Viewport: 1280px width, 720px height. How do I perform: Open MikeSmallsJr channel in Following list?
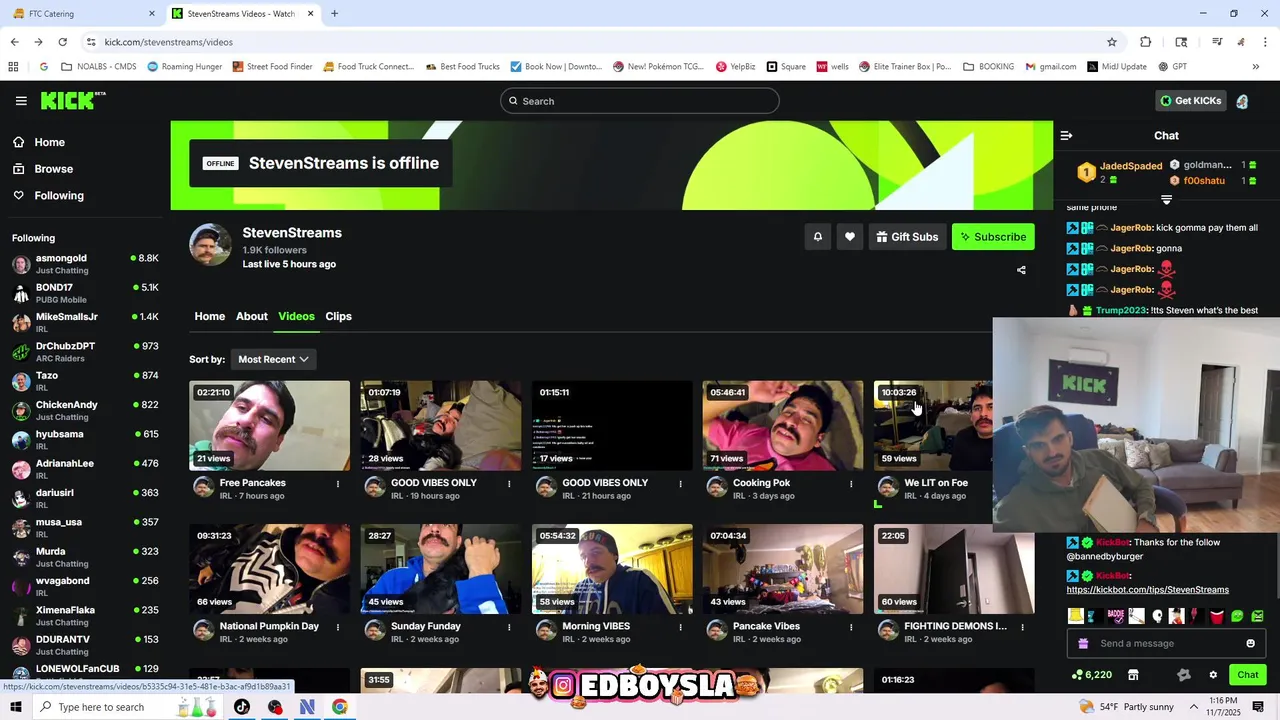click(85, 322)
